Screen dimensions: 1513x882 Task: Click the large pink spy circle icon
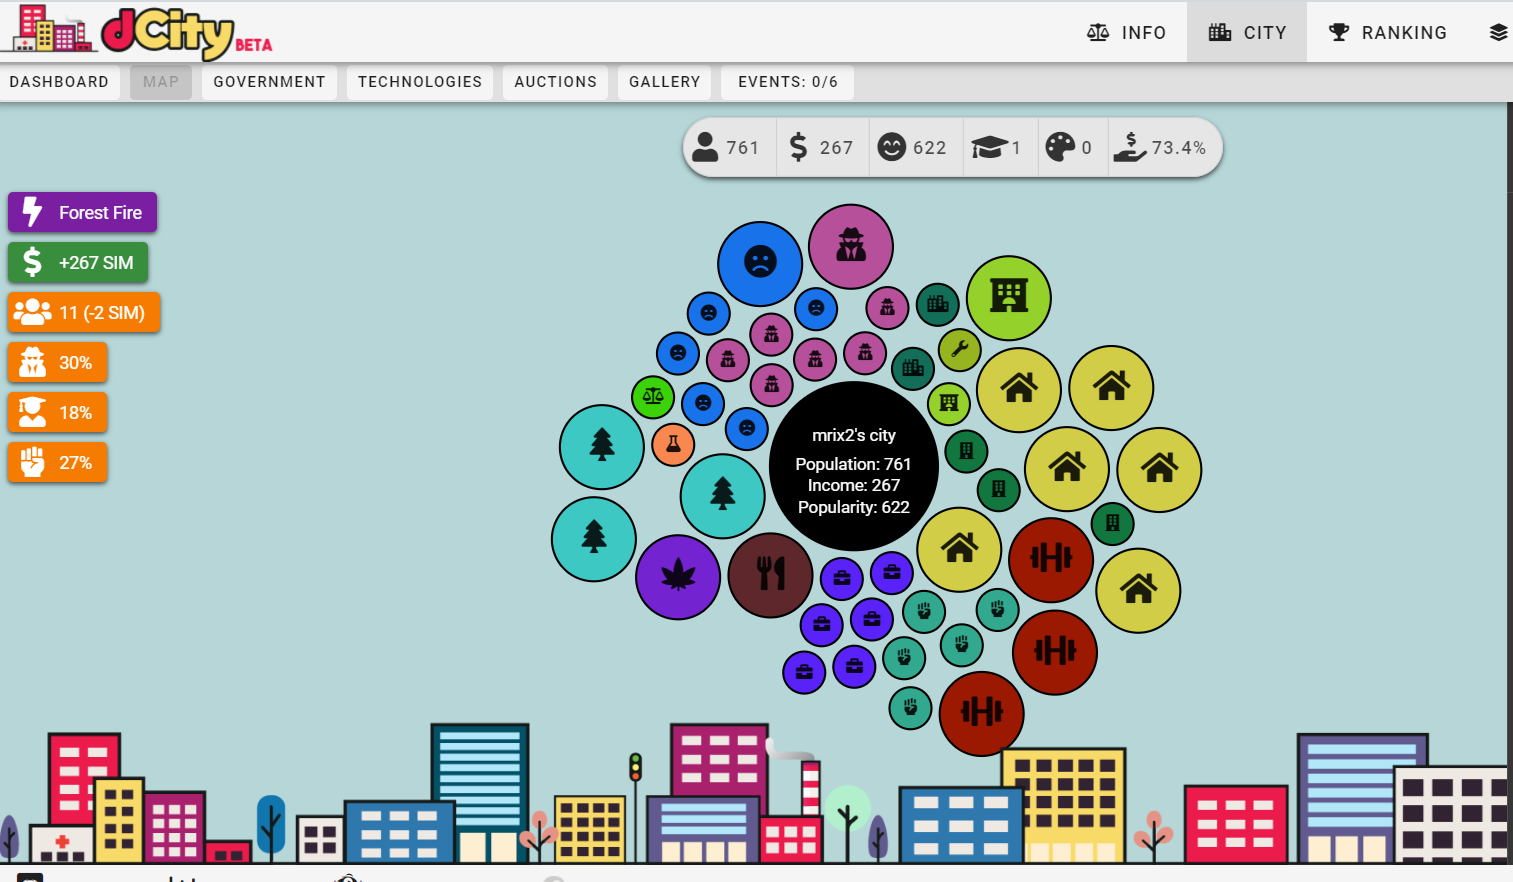(850, 246)
